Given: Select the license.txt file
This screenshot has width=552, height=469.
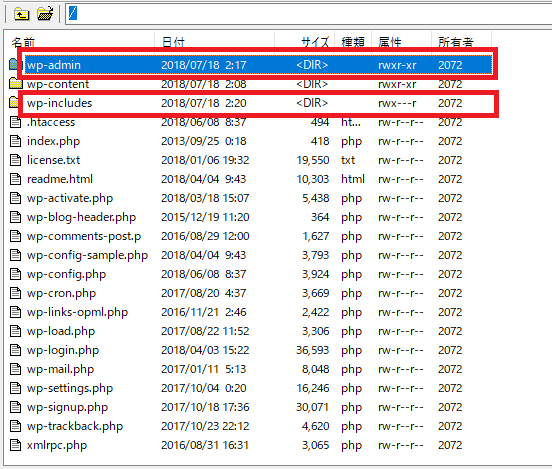Looking at the screenshot, I should 54,160.
